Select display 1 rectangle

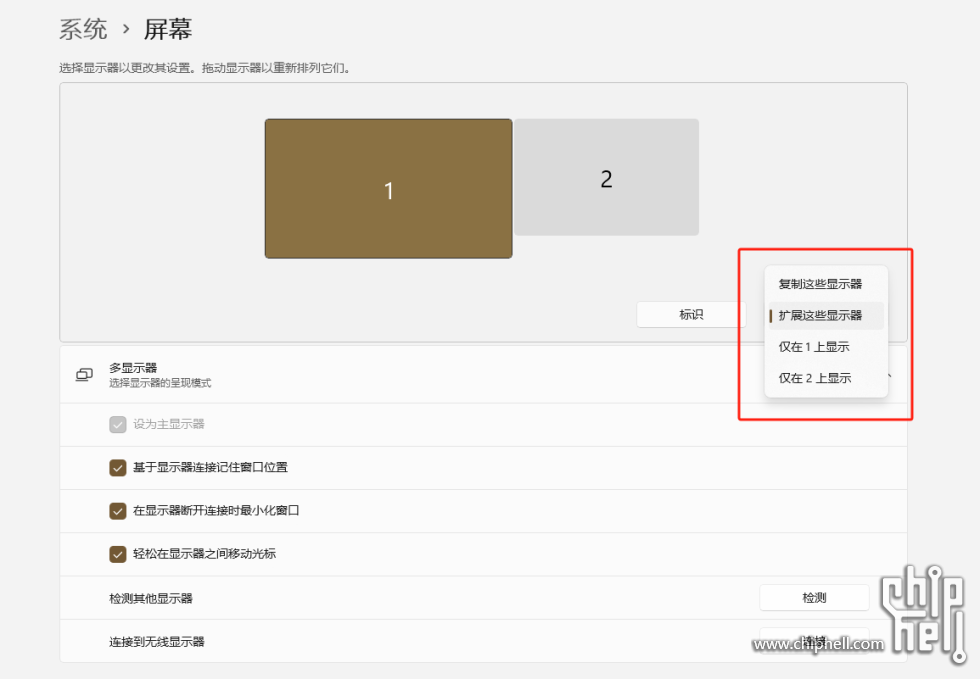pyautogui.click(x=388, y=188)
